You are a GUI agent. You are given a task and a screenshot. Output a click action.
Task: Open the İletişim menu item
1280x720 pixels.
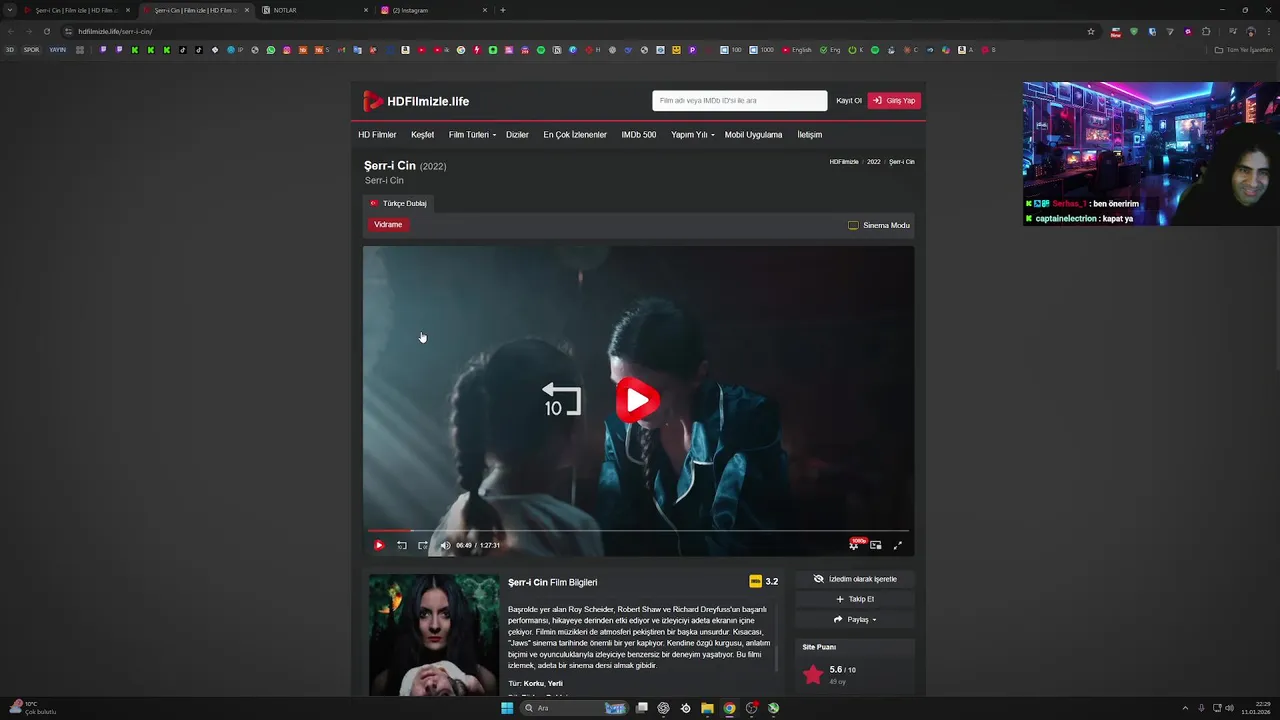click(809, 134)
